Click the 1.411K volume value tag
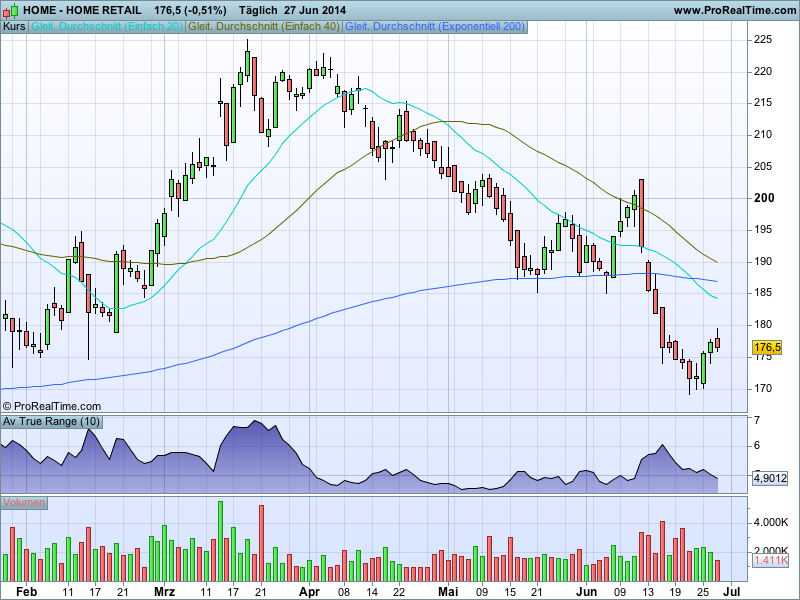 (770, 560)
